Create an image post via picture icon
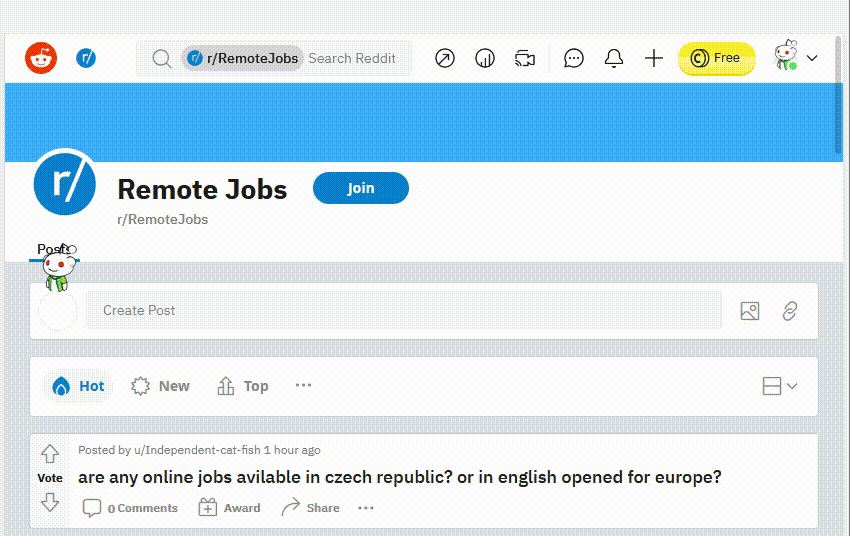This screenshot has width=850, height=536. [750, 311]
